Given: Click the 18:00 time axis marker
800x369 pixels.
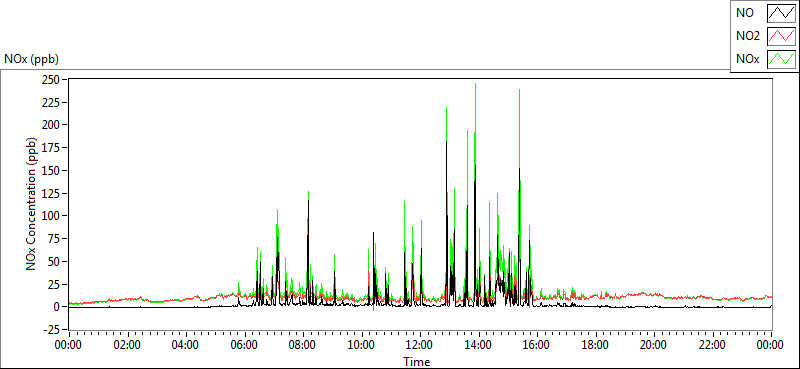Looking at the screenshot, I should coord(595,345).
